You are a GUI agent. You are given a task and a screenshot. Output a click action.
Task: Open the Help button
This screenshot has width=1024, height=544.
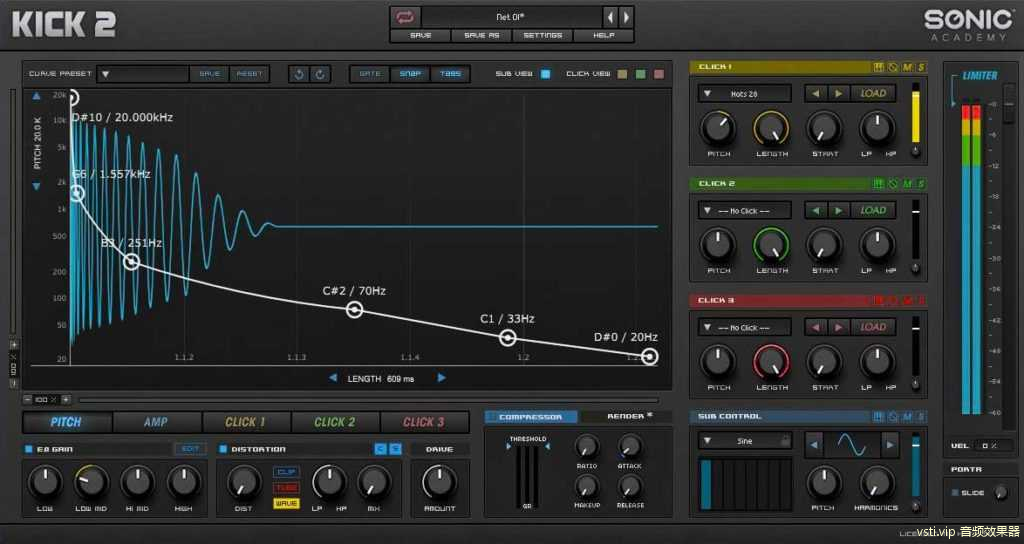(603, 35)
